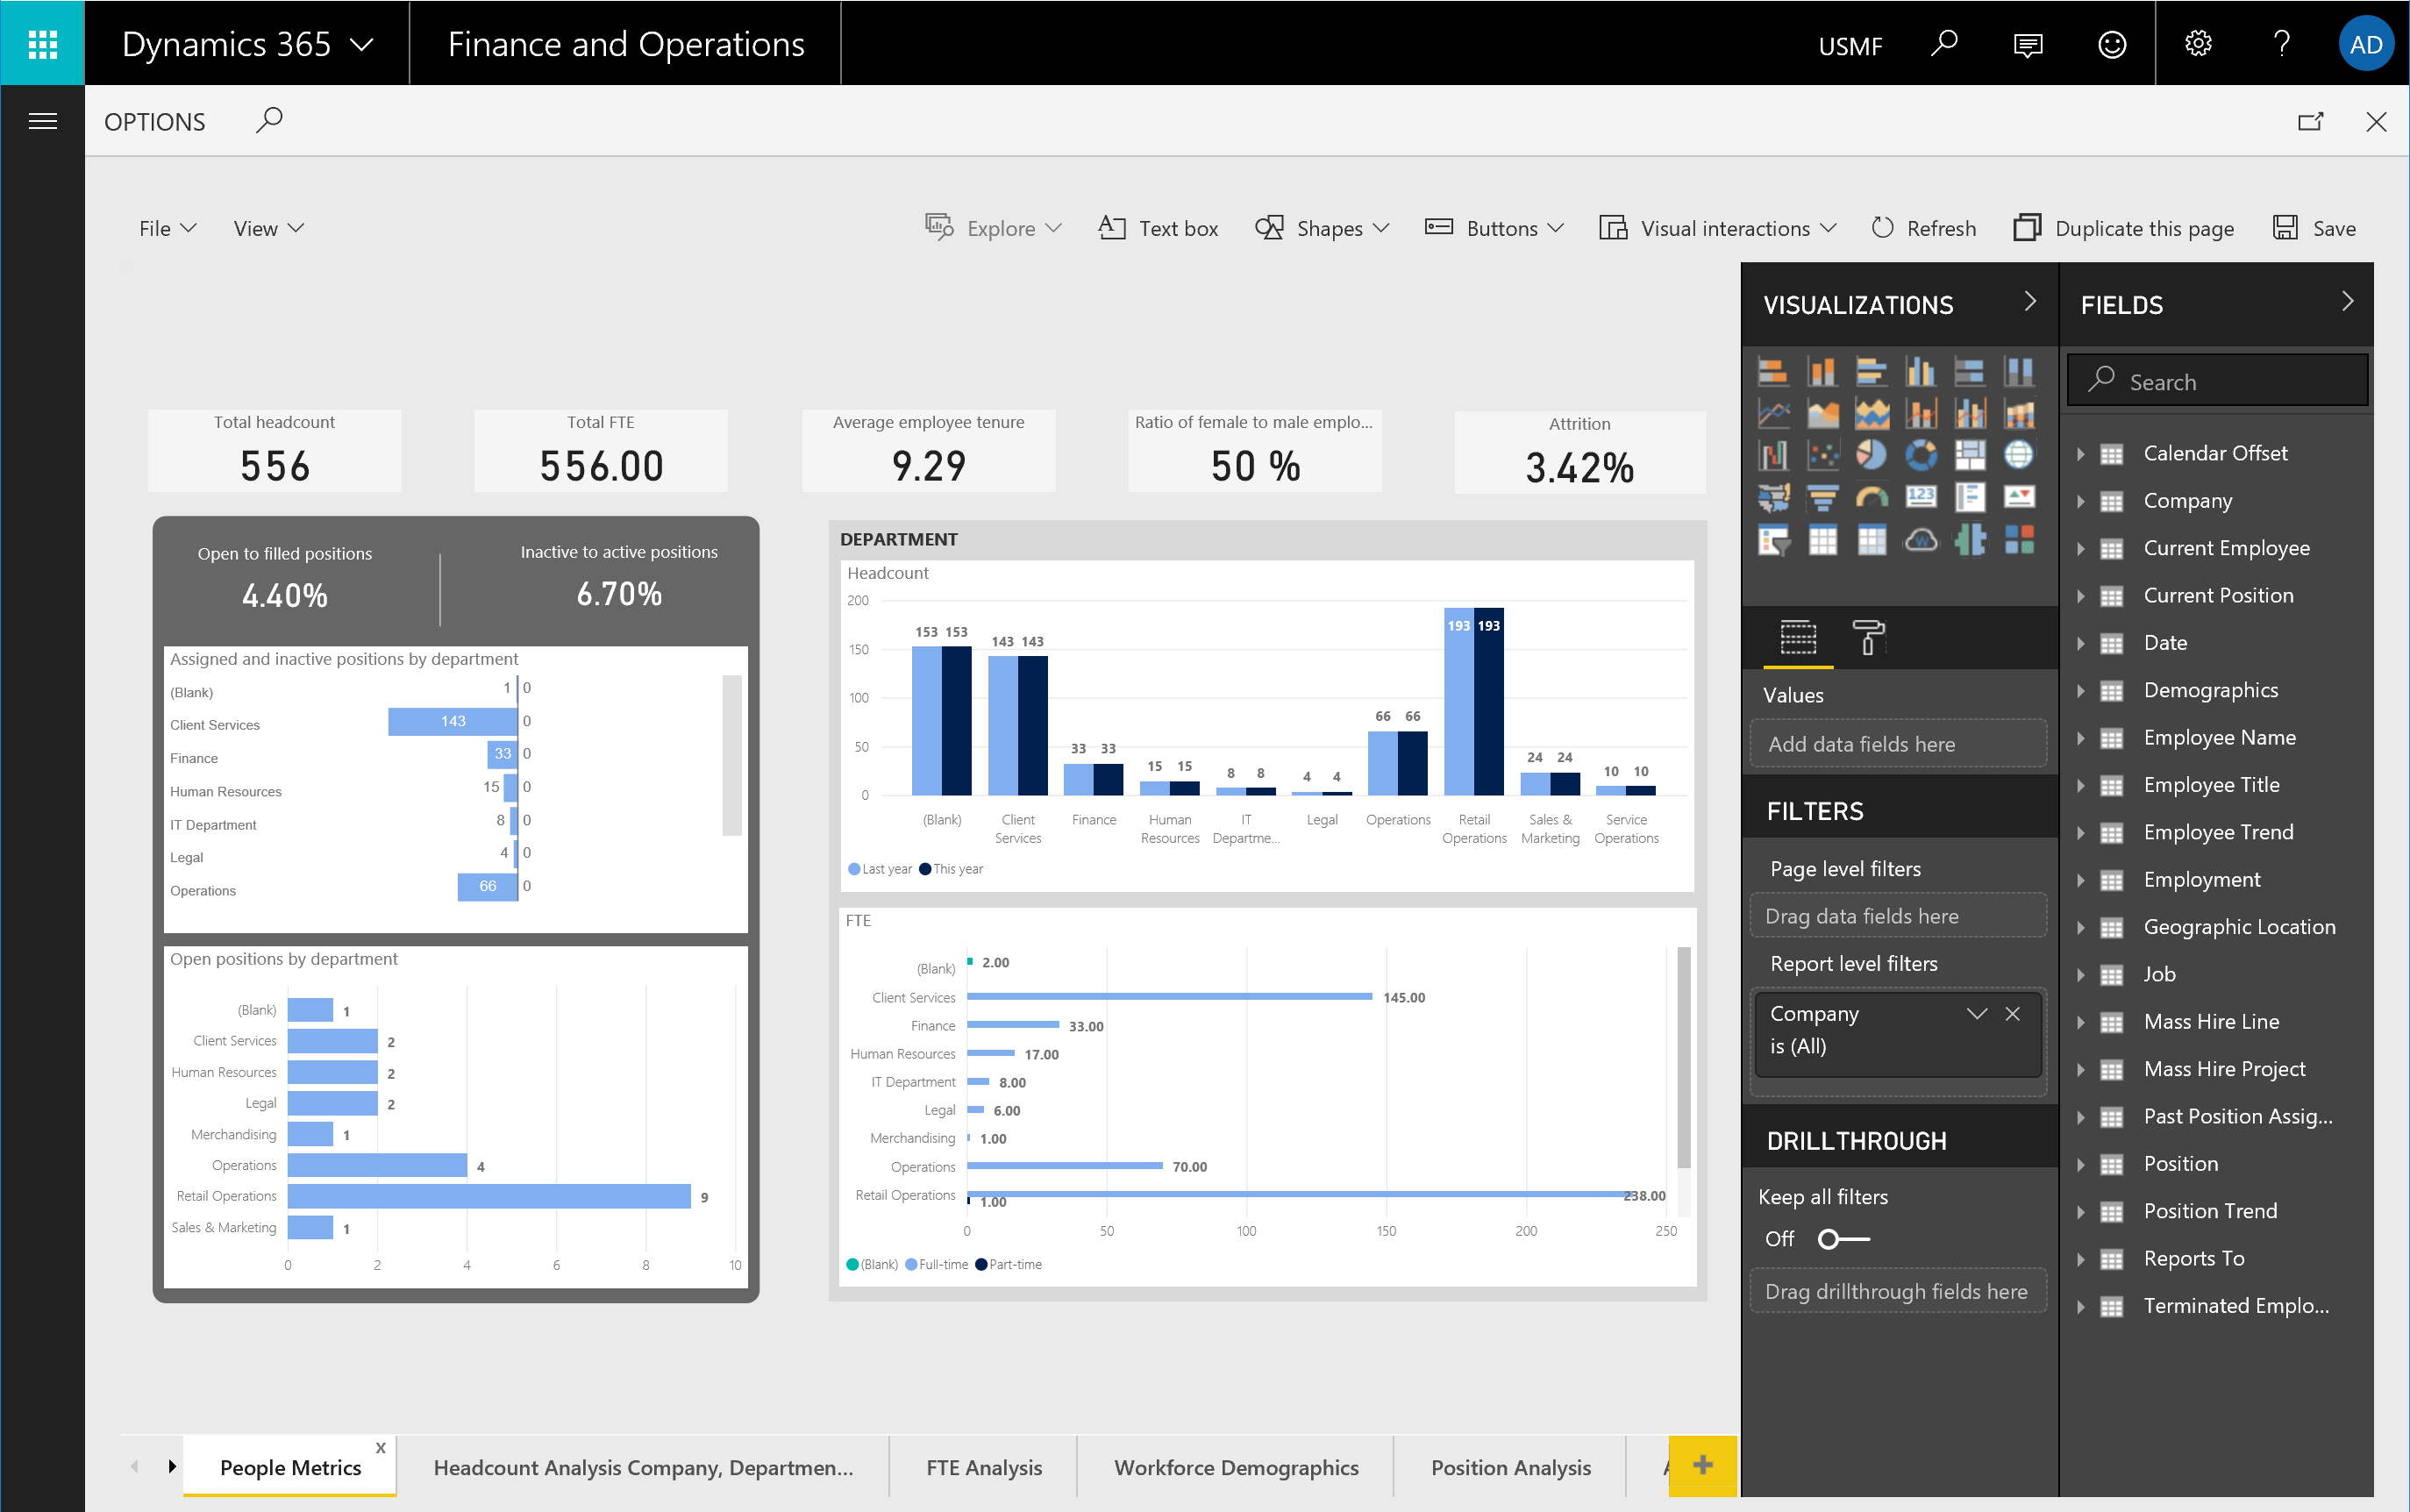The width and height of the screenshot is (2410, 1512).
Task: Expand the Demographics field group
Action: coord(2083,688)
